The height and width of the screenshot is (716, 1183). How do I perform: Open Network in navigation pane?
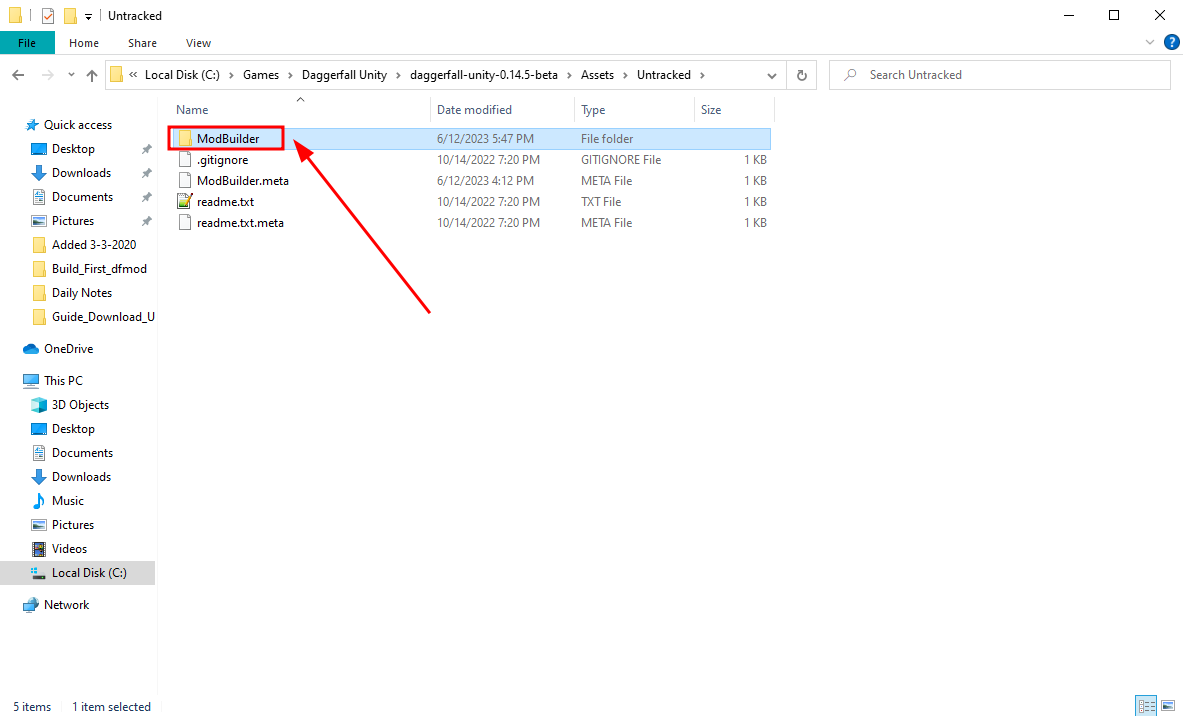pyautogui.click(x=66, y=605)
